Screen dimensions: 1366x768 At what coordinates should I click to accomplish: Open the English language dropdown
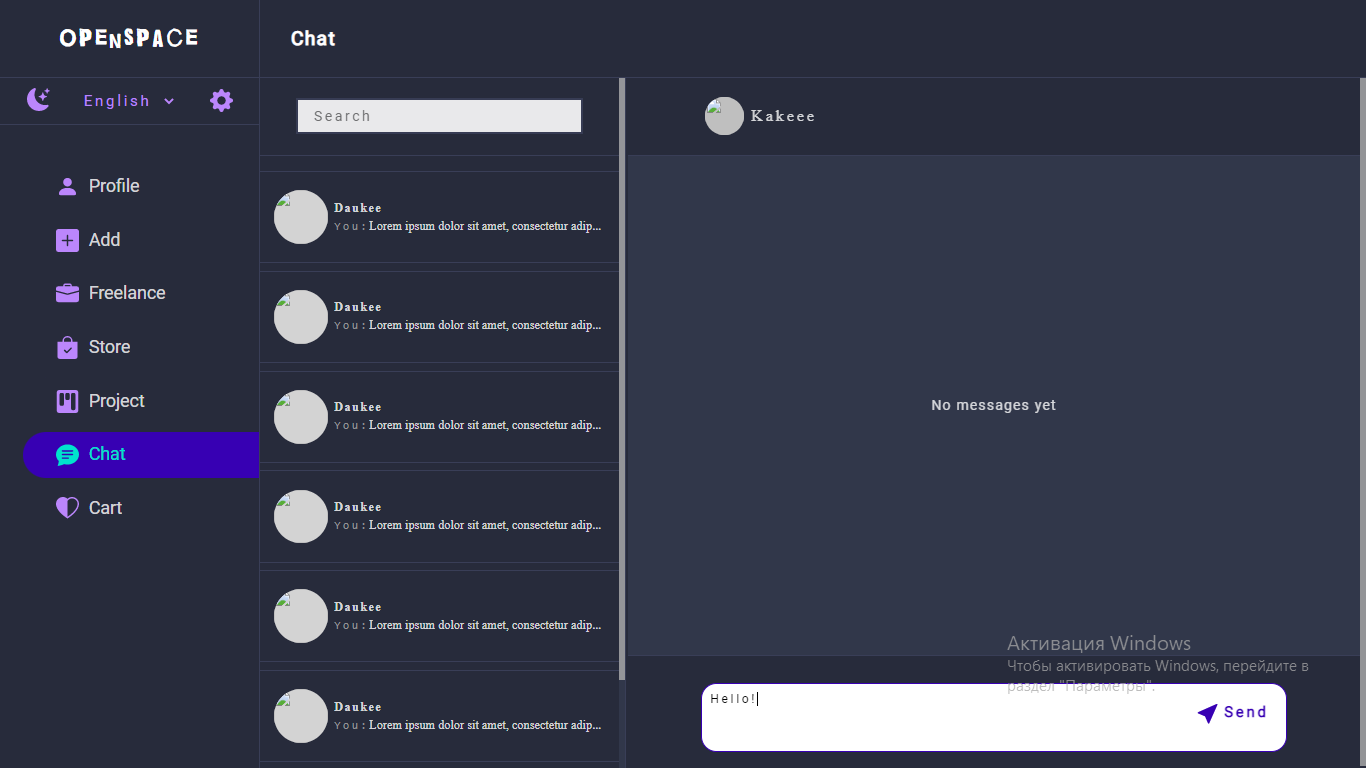point(116,100)
